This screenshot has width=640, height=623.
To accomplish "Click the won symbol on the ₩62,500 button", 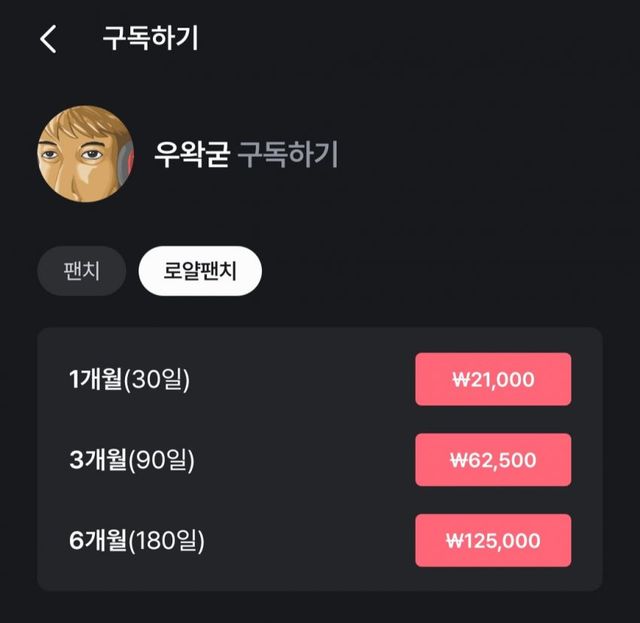I will (459, 461).
